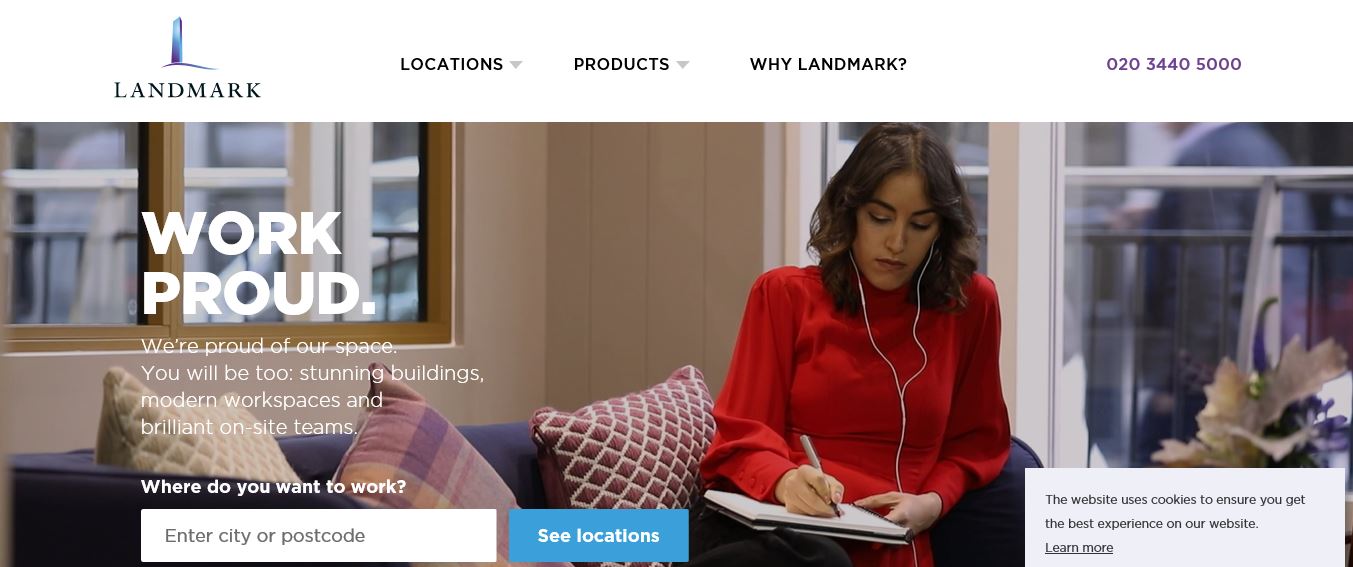
Task: Click the WORK PROUD. headline
Action: tap(258, 264)
